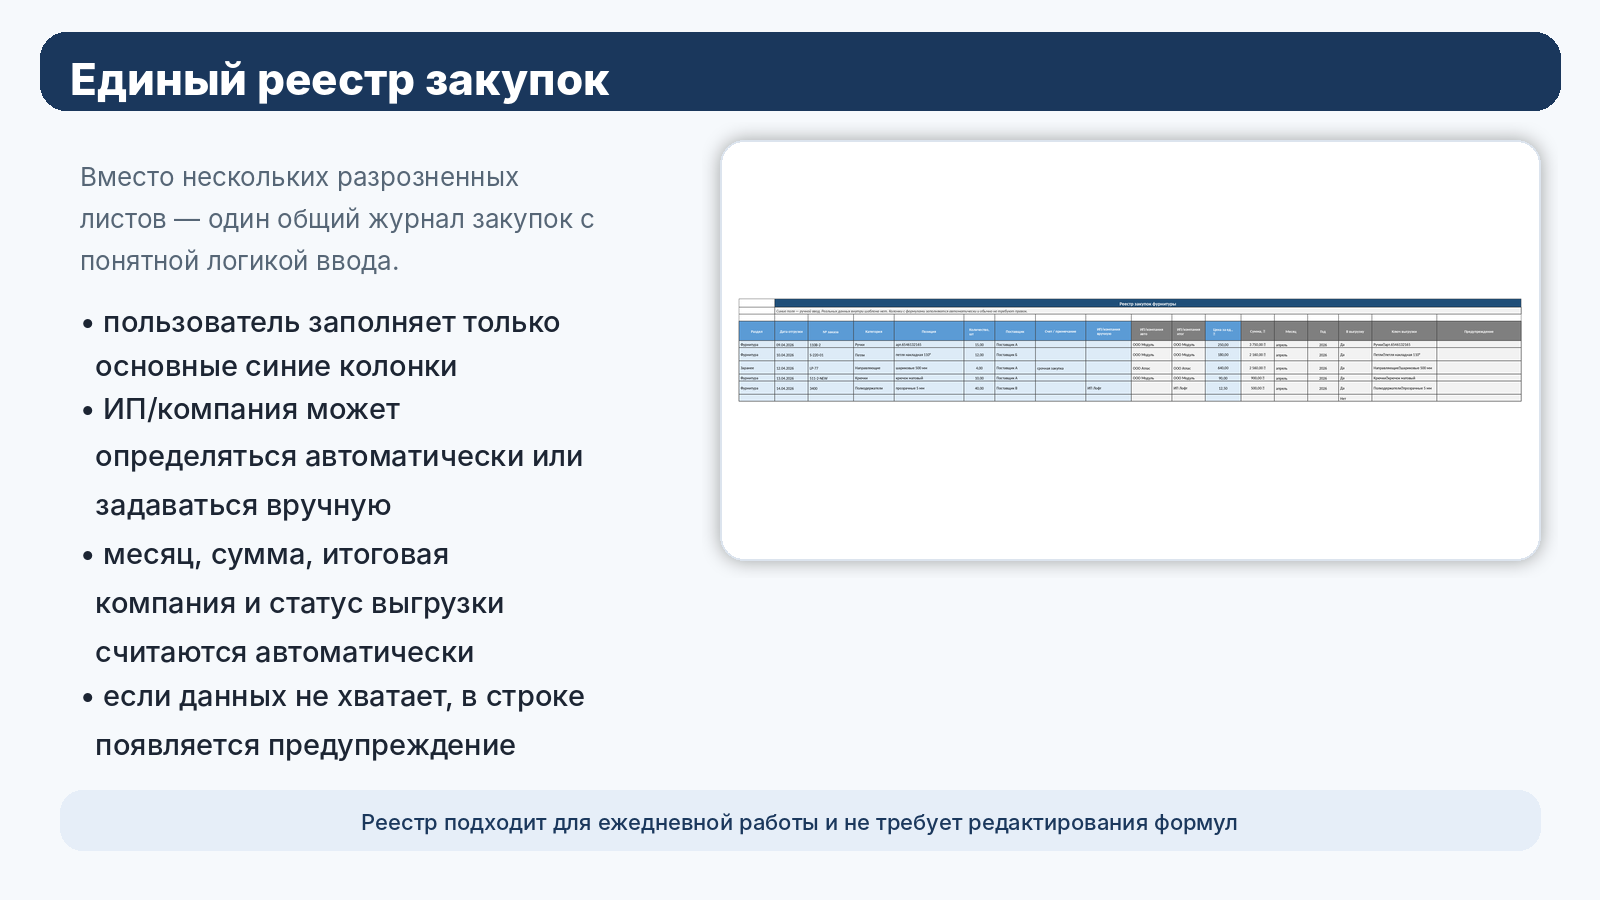
Task: Click the "Ключ выгрузки" column header
Action: pos(1403,331)
